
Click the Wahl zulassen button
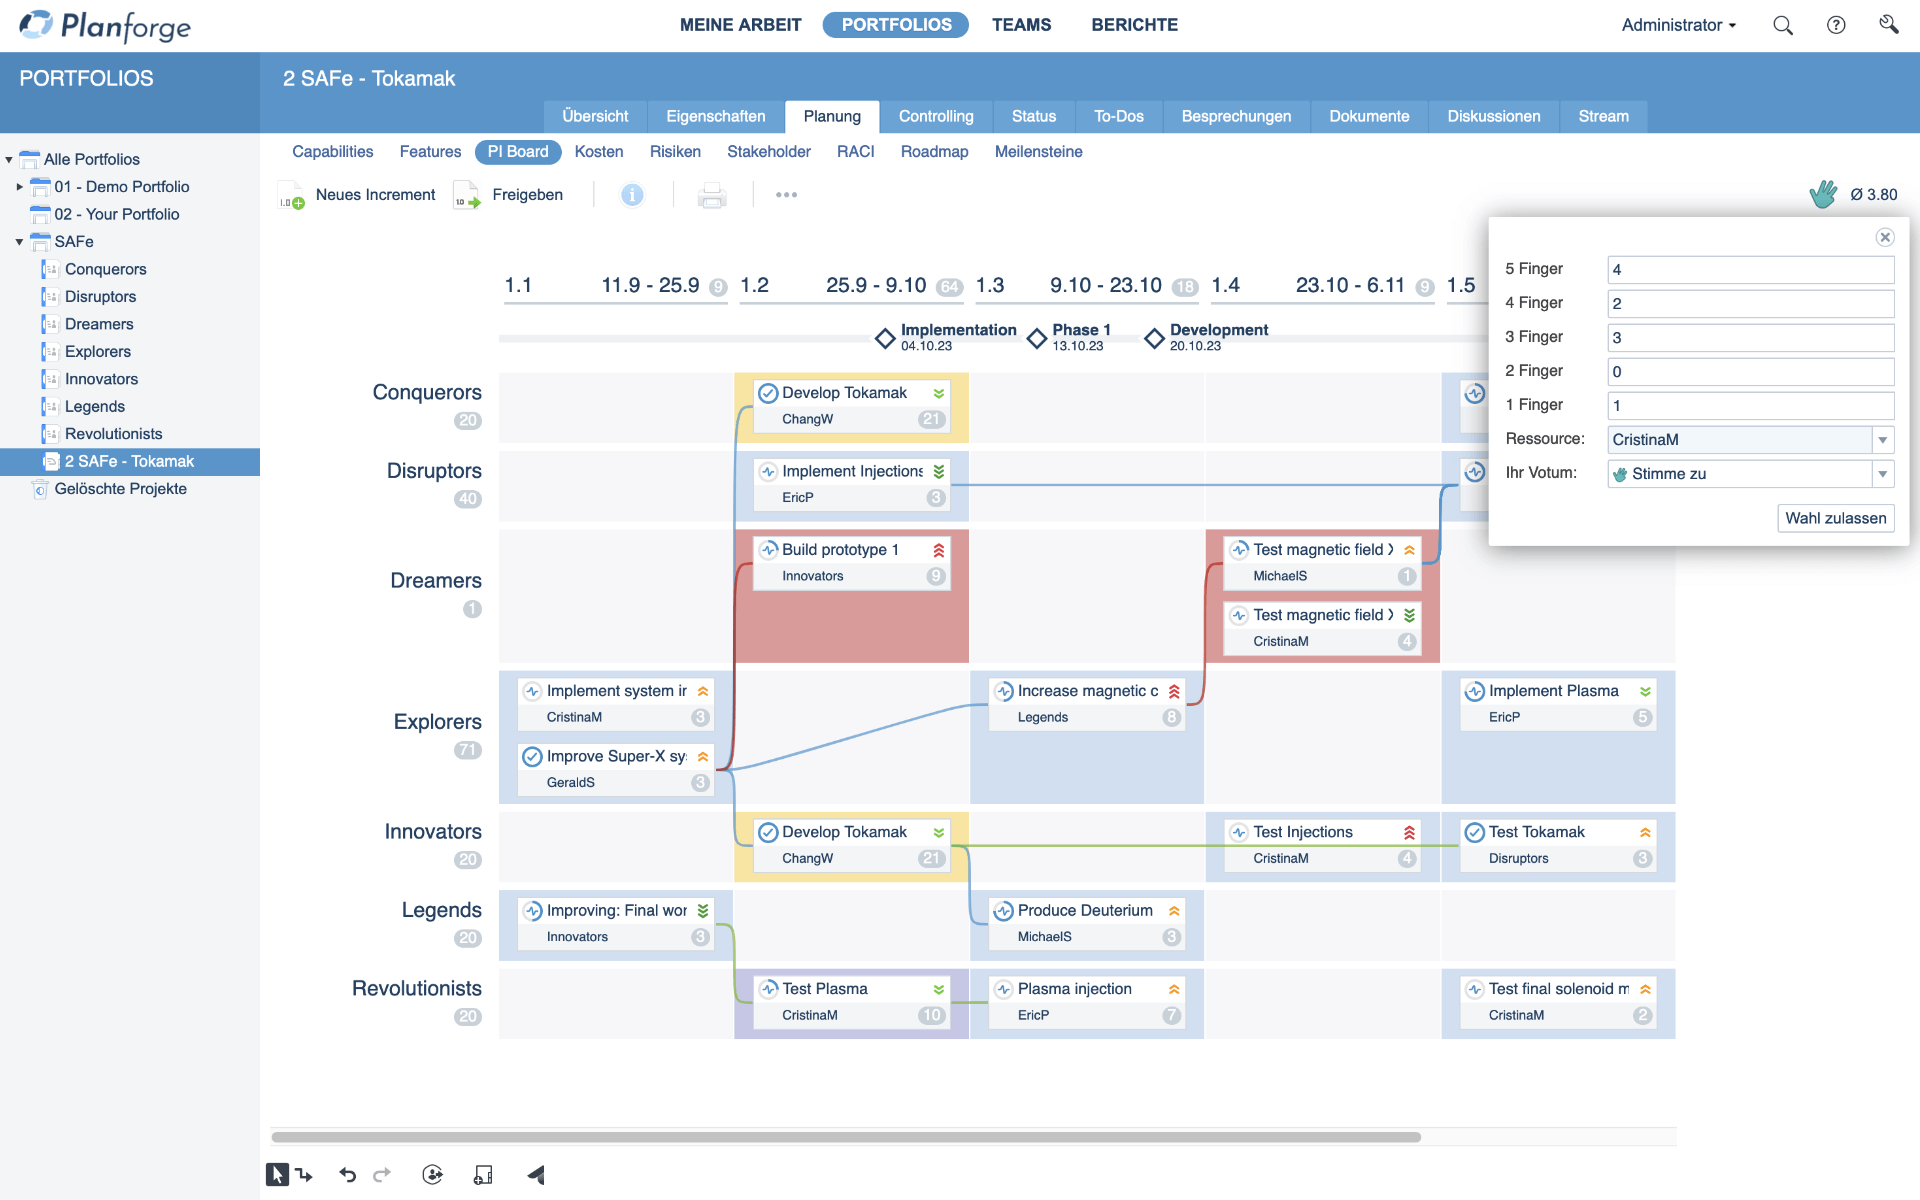pyautogui.click(x=1836, y=518)
